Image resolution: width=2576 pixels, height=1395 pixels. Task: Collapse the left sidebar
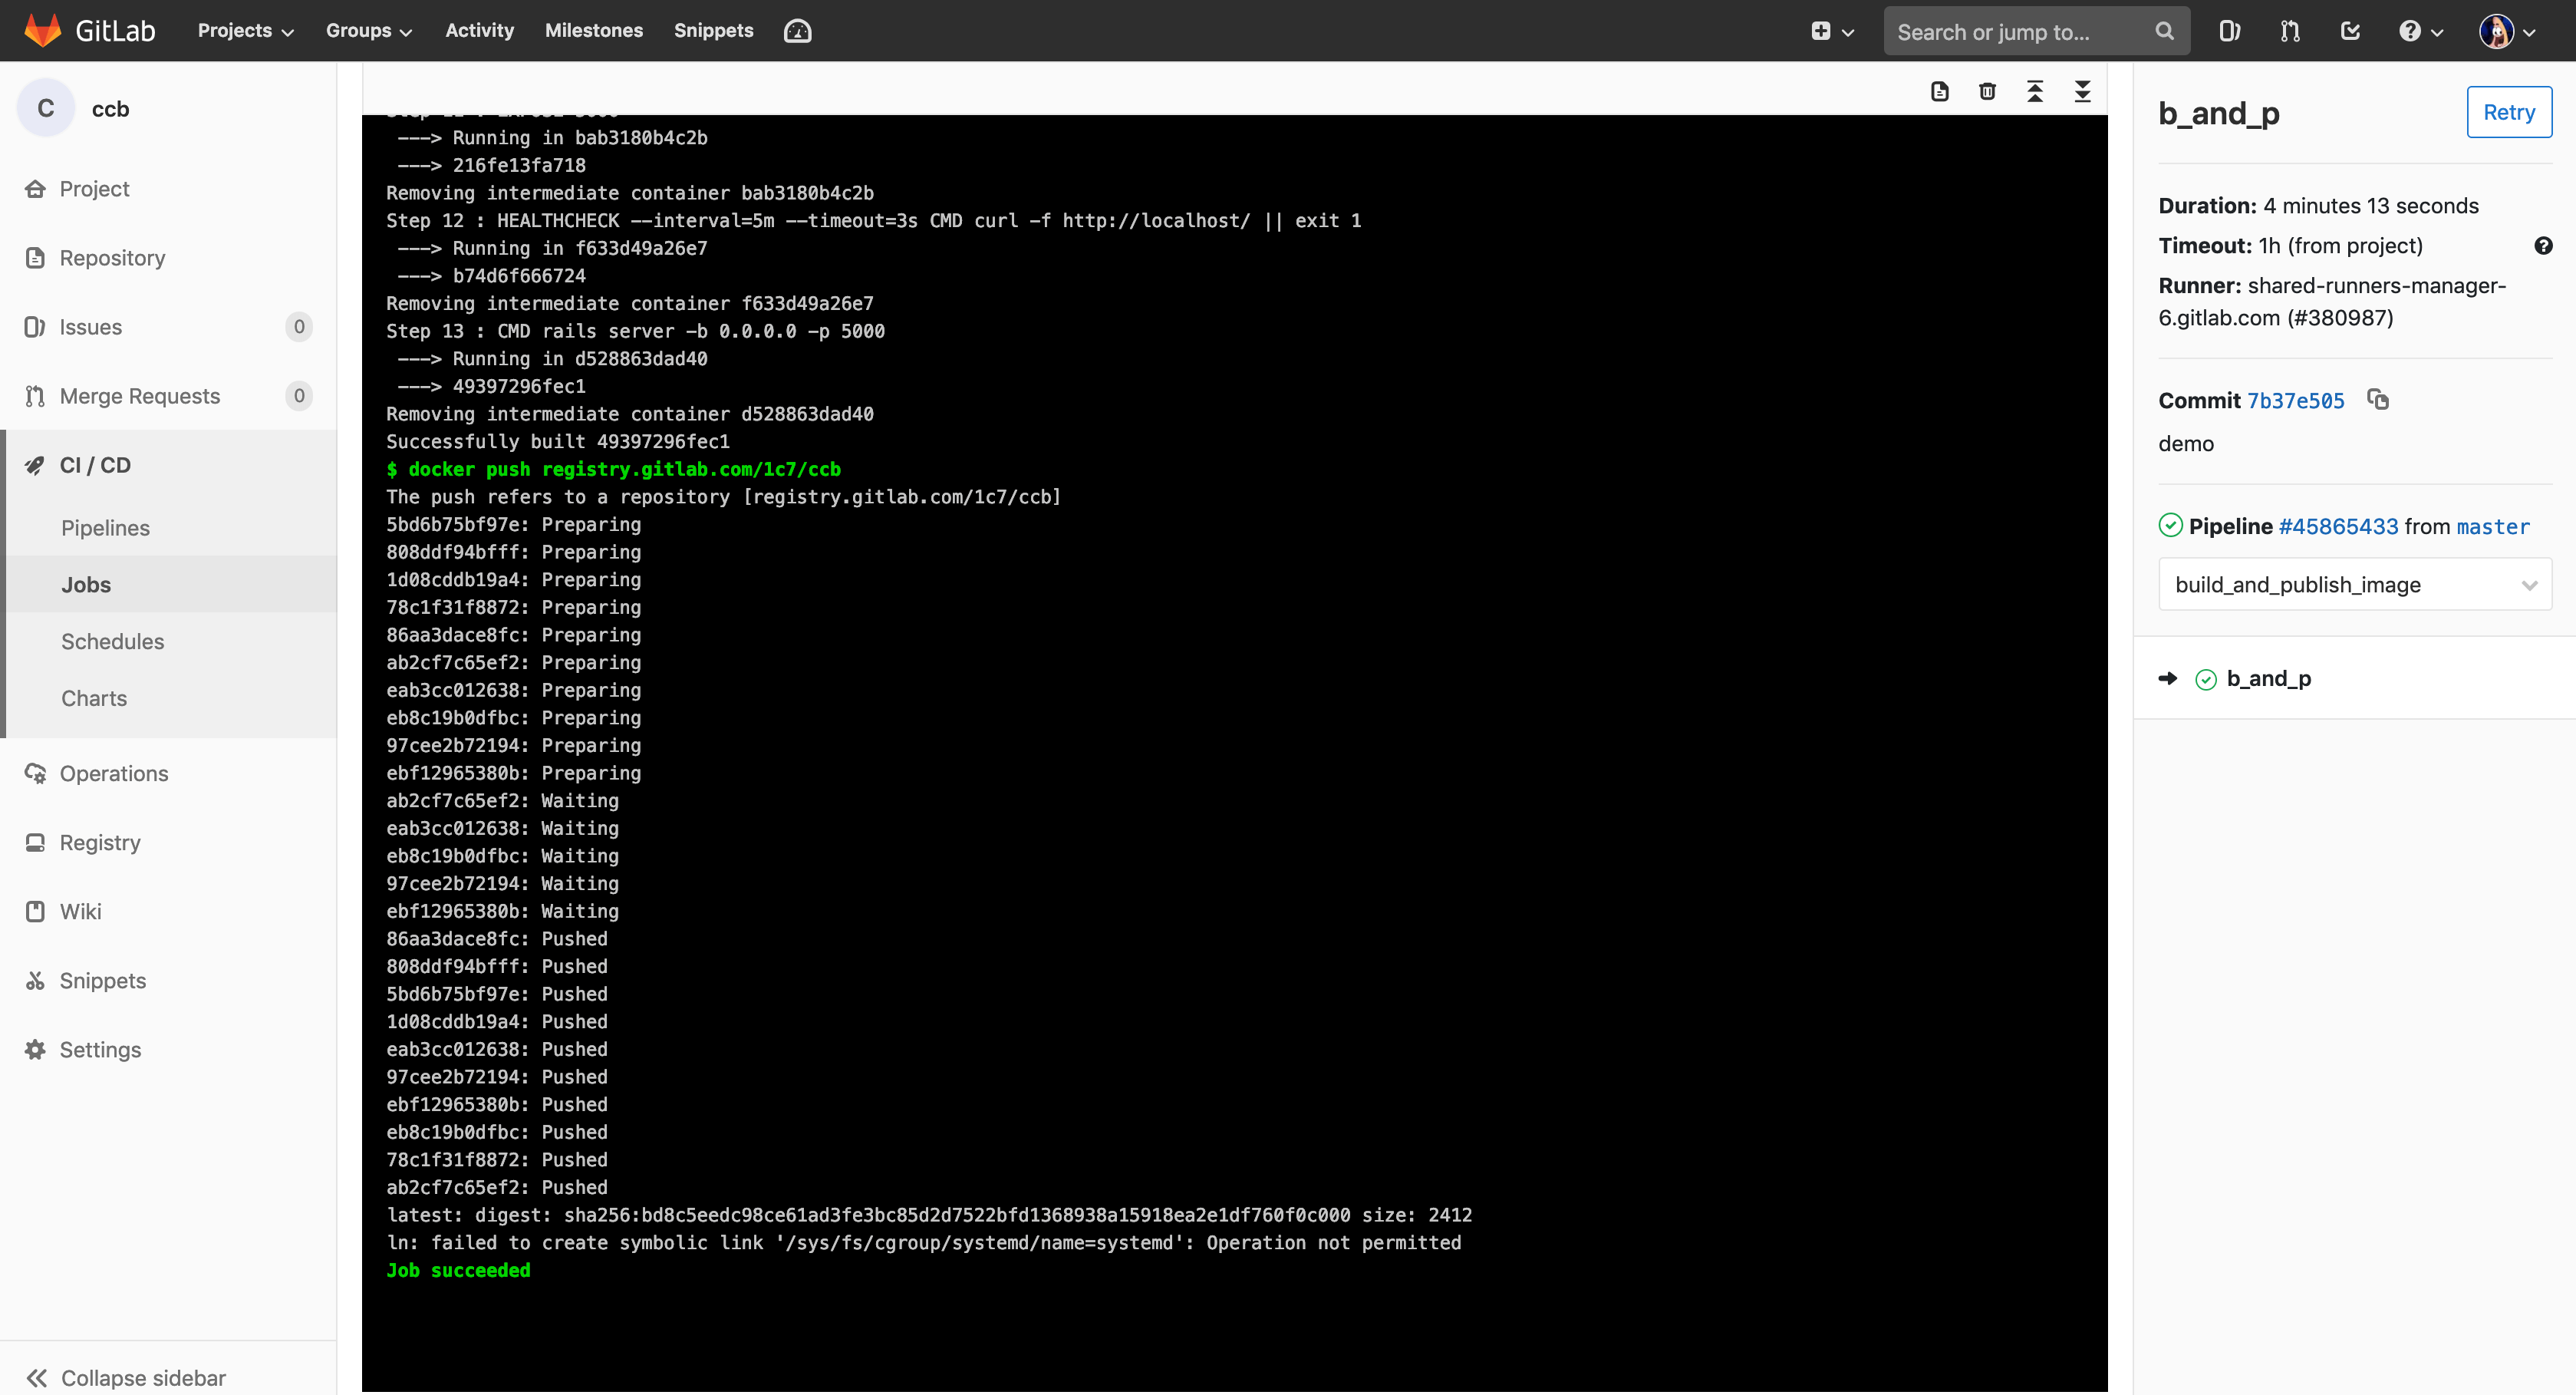click(124, 1377)
